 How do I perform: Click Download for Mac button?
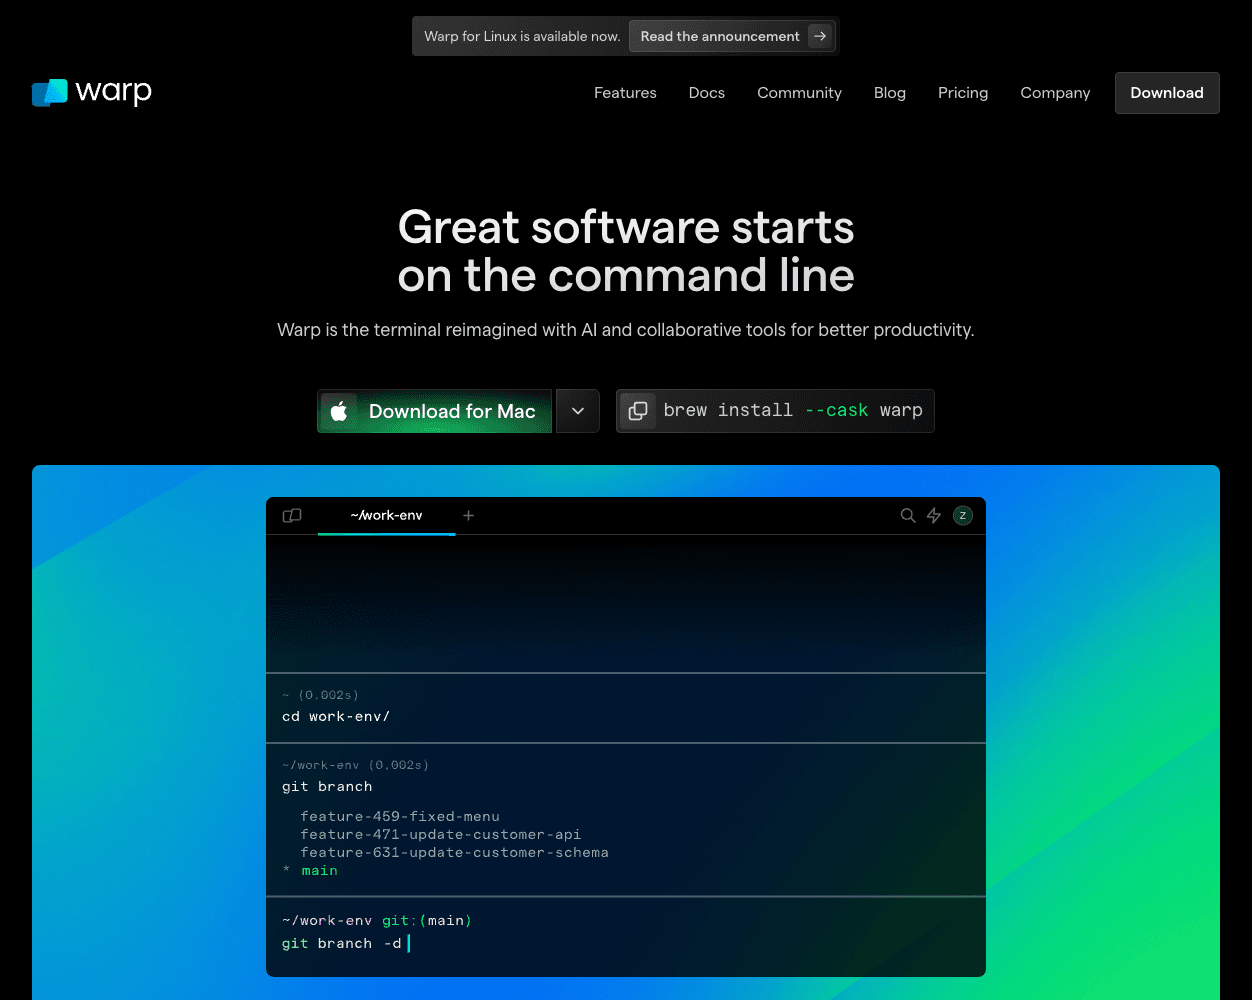tap(434, 411)
